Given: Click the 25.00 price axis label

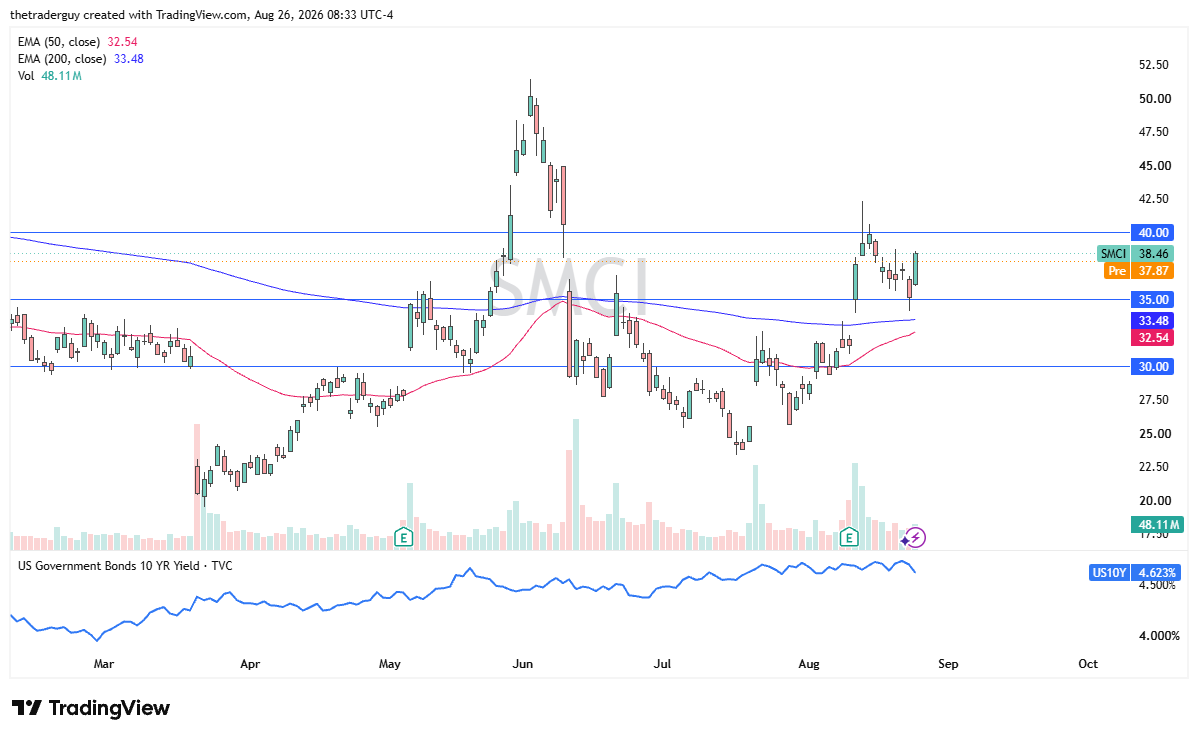Looking at the screenshot, I should click(1154, 434).
